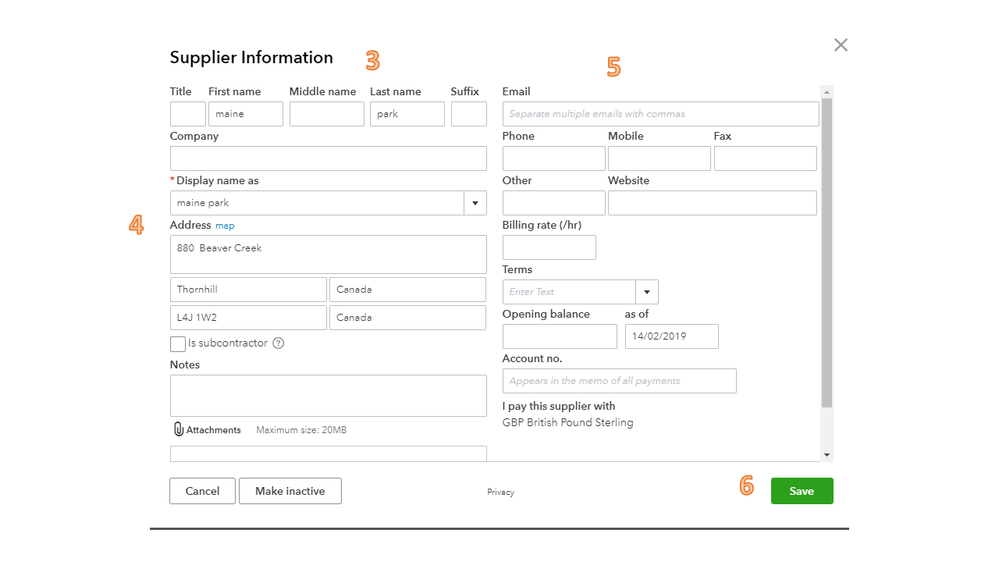Tick the Is subcontractor checkbox
Viewport: 999px width, 562px height.
pos(178,344)
